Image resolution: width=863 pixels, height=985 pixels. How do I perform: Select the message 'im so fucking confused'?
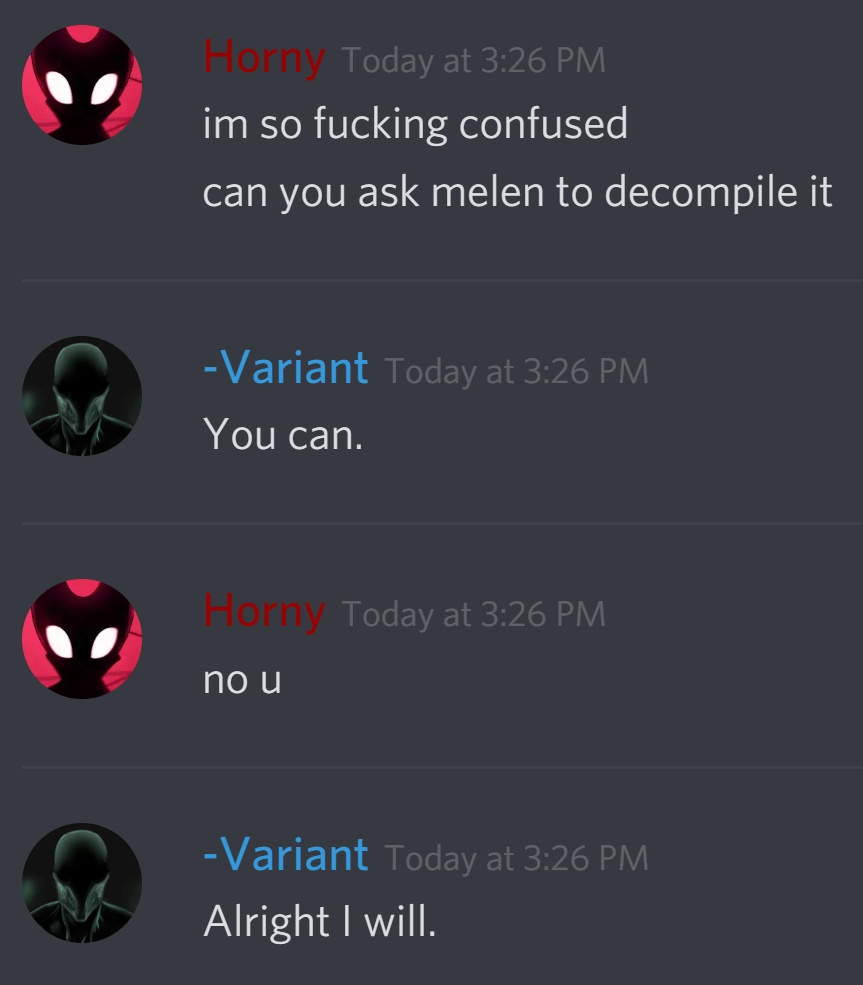pyautogui.click(x=415, y=124)
